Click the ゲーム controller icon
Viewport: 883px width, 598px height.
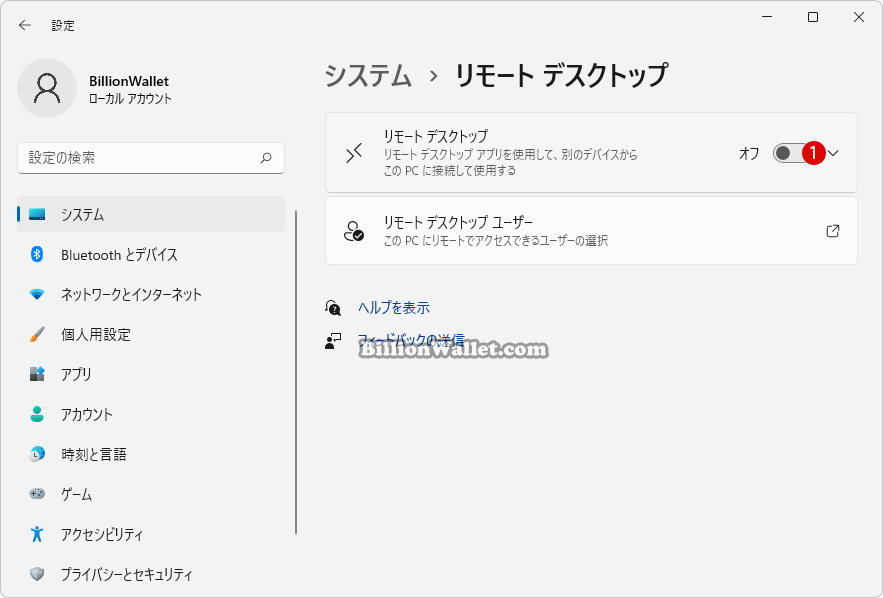click(37, 494)
